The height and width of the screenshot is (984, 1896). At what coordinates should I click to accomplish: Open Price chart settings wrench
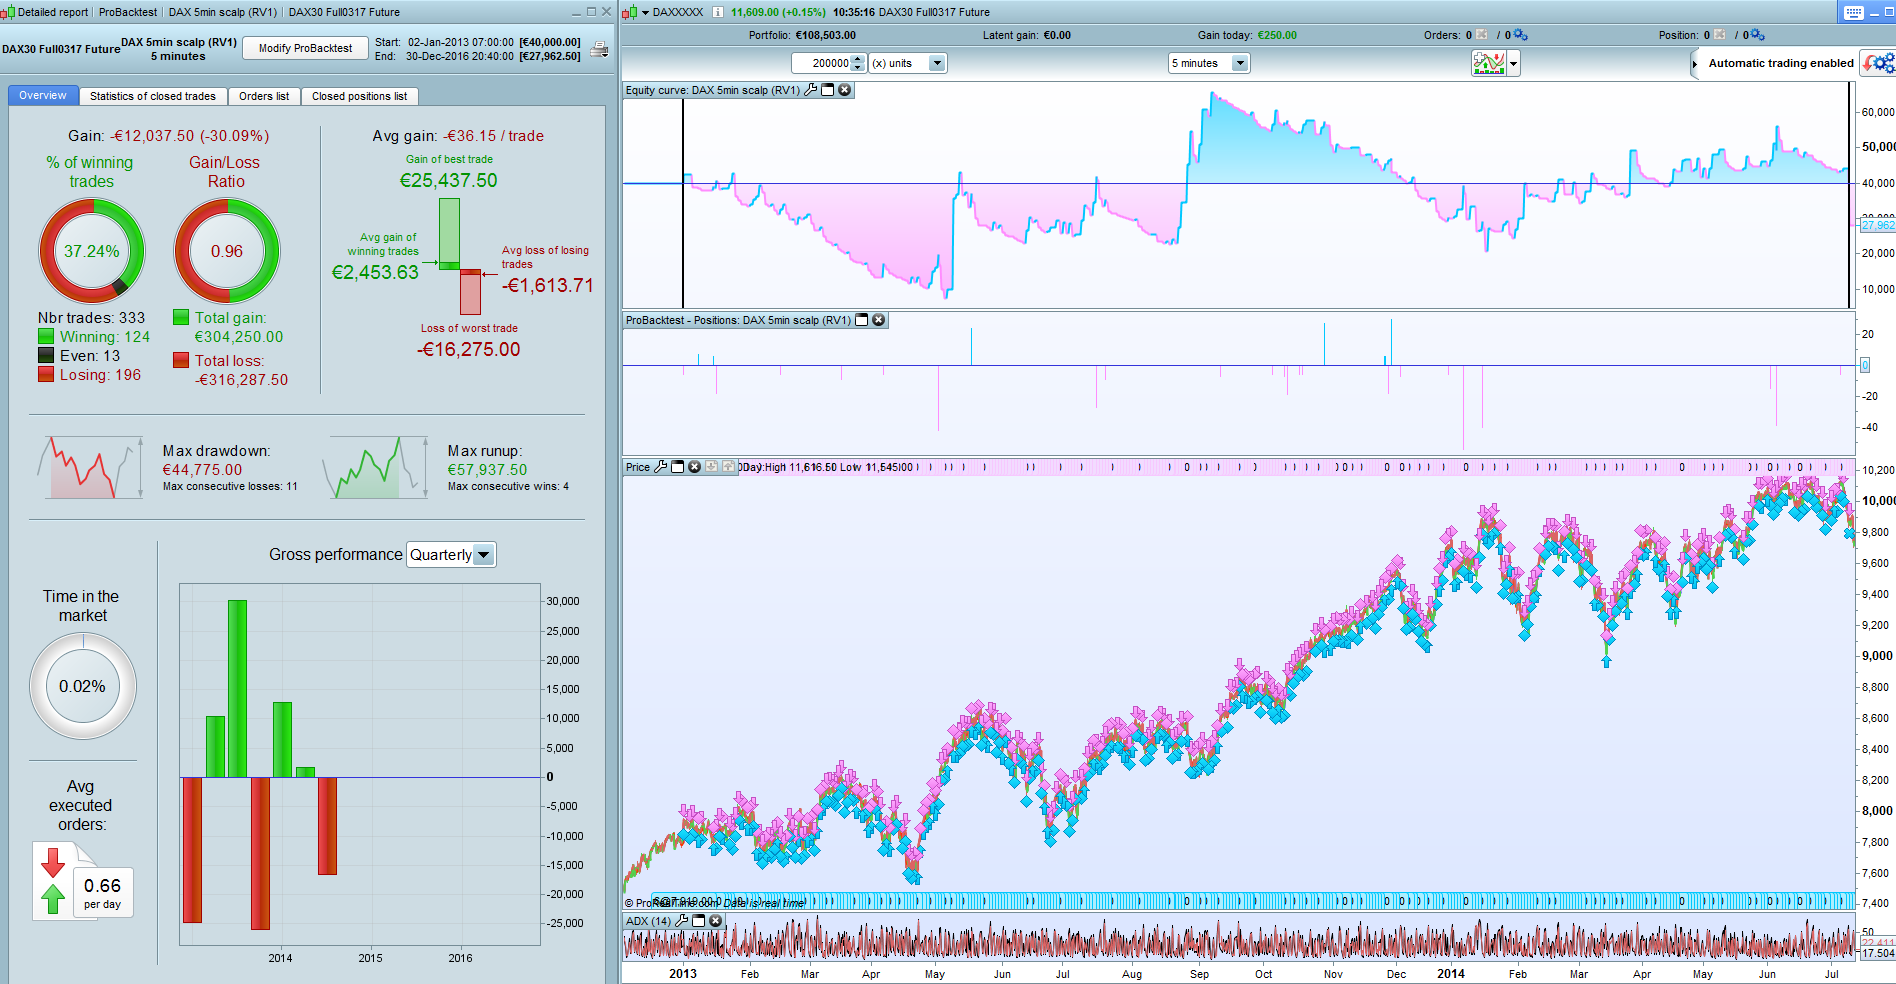click(x=660, y=467)
